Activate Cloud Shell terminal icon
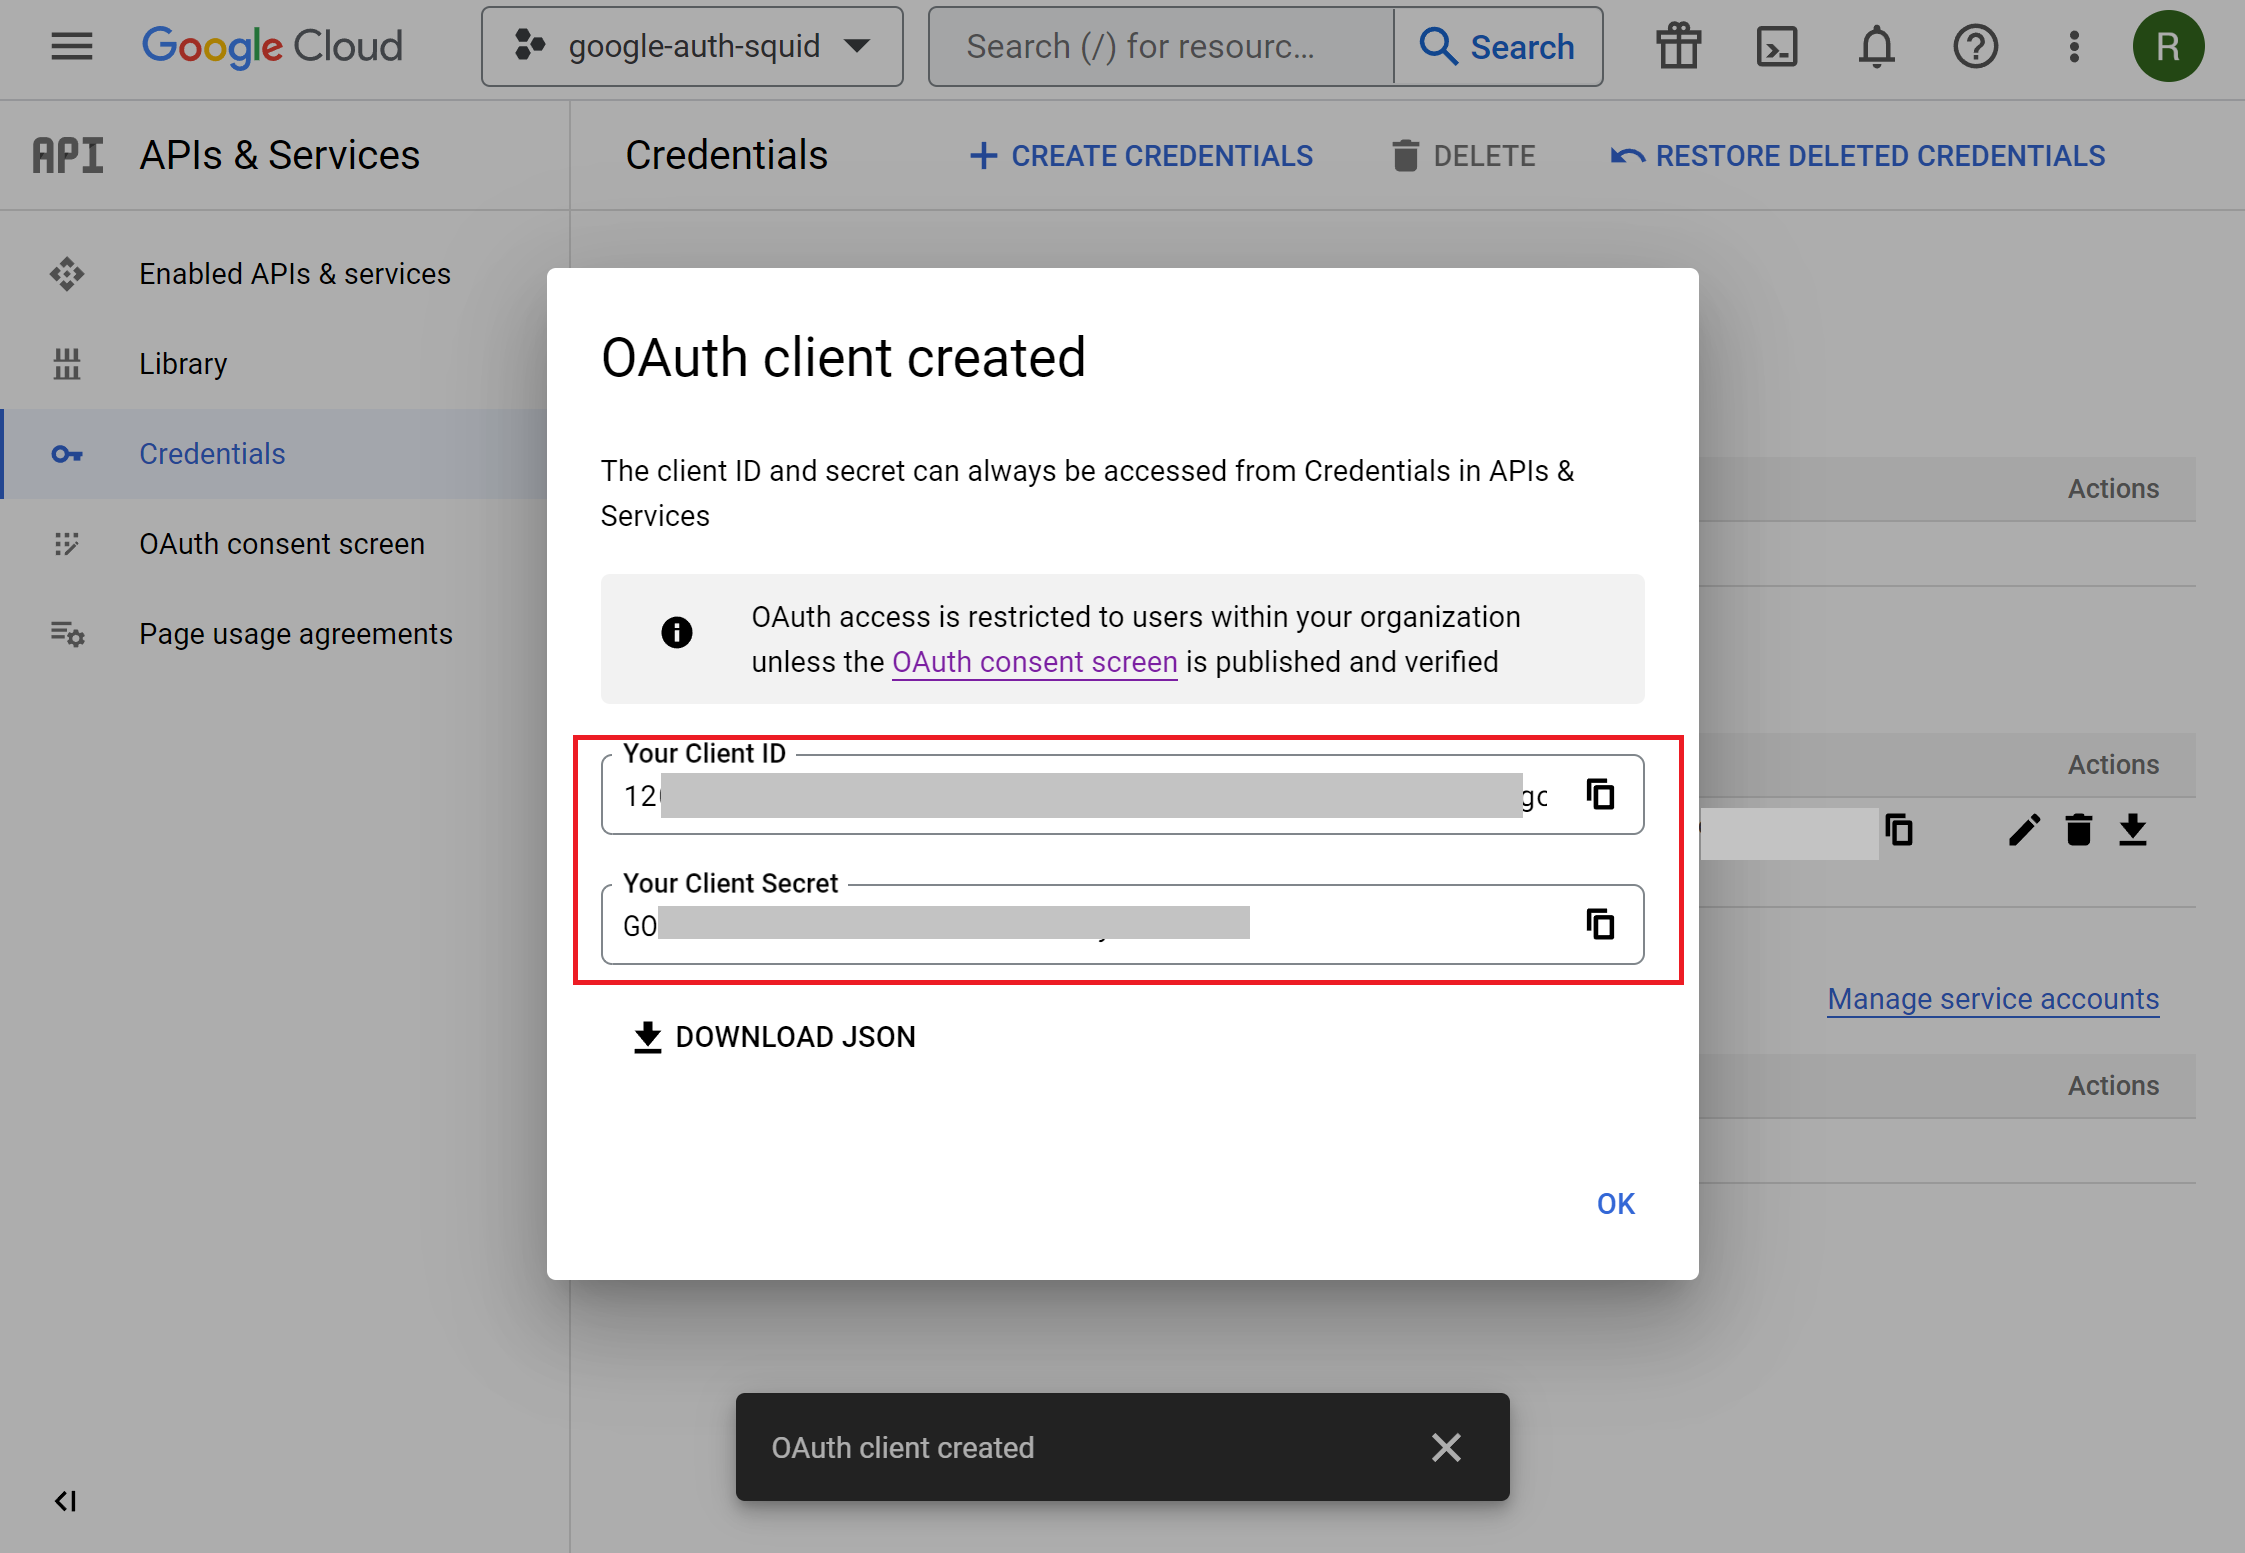 point(1777,47)
